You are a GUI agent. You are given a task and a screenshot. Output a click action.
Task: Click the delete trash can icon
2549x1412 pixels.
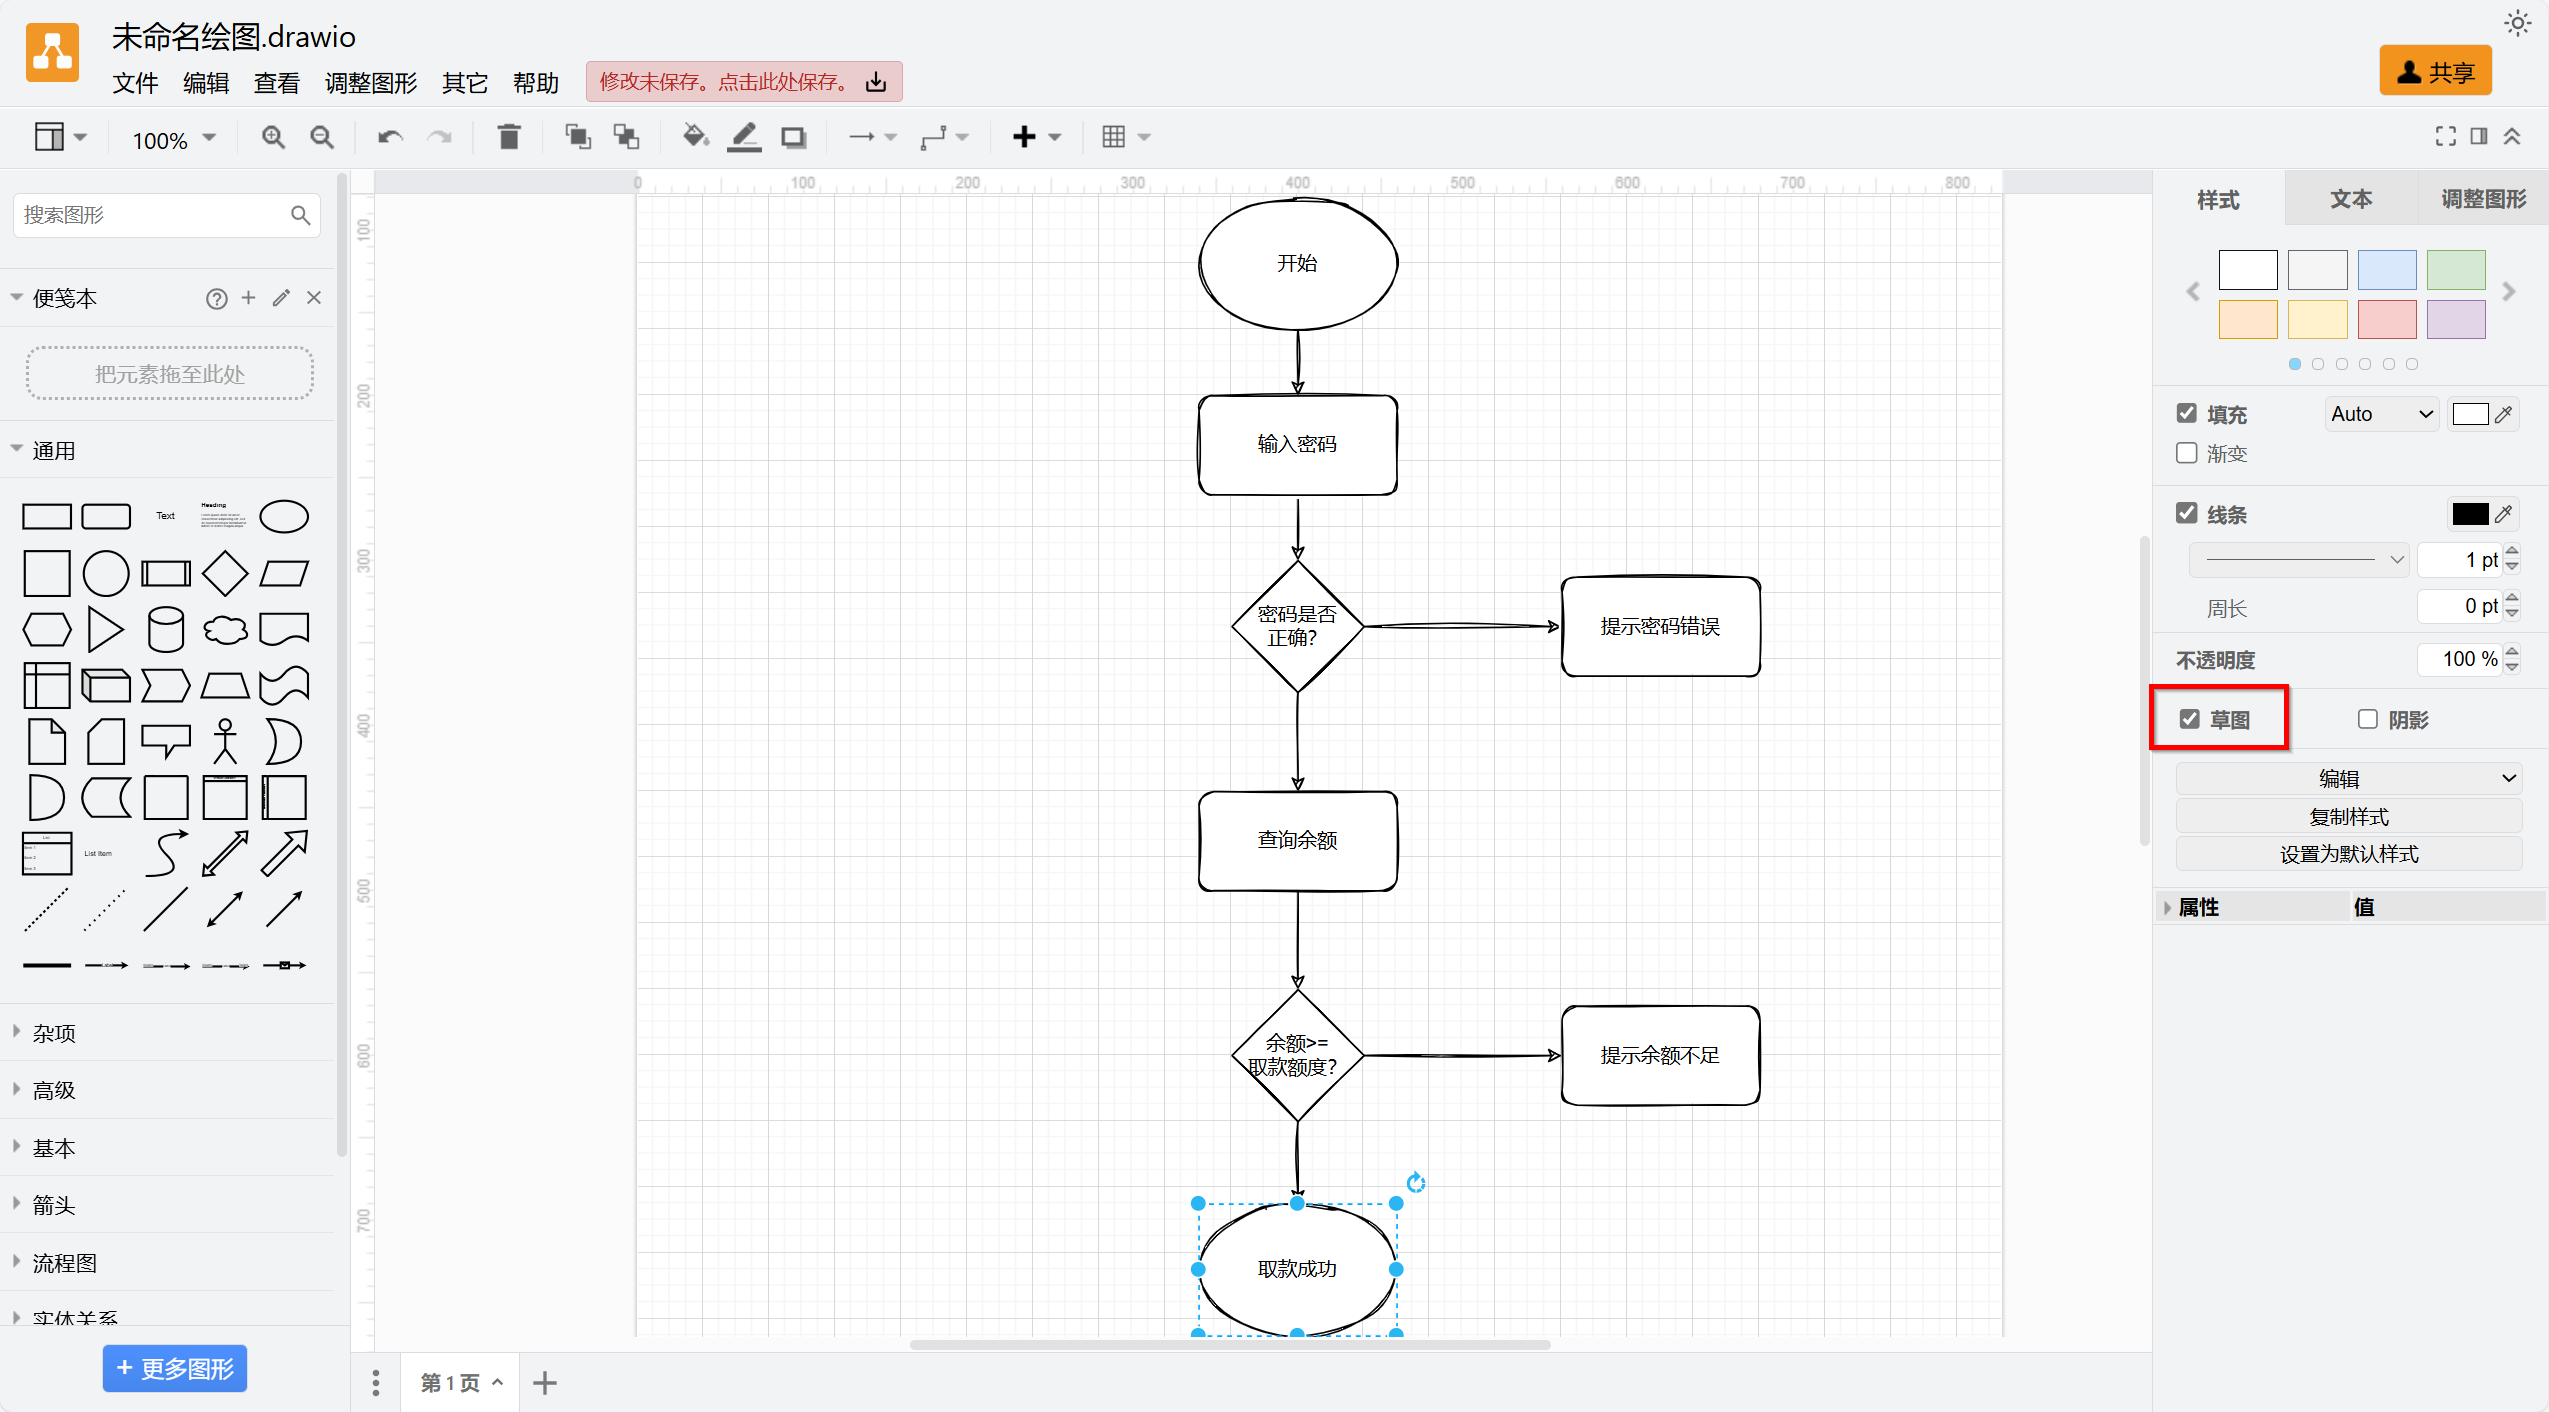(x=509, y=137)
